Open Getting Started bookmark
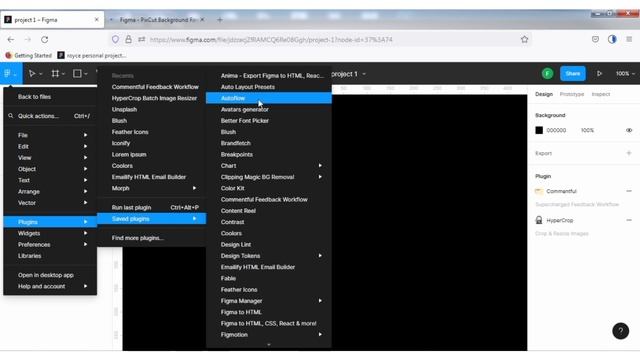 click(29, 55)
